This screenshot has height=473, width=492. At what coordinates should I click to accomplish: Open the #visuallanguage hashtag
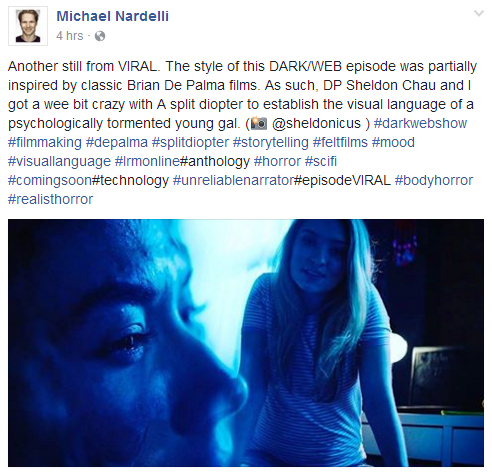click(x=59, y=161)
